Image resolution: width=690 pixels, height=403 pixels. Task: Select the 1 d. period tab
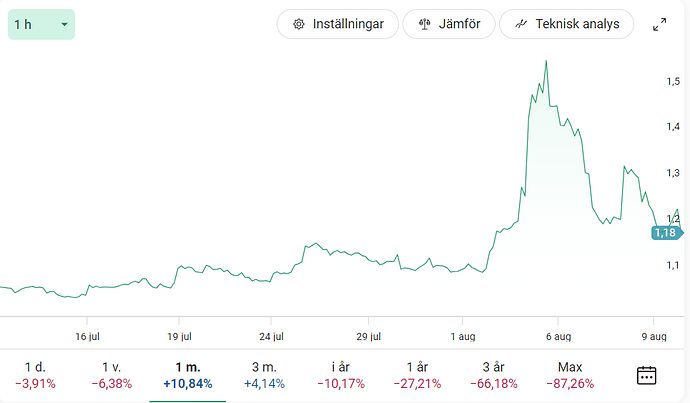tap(35, 374)
